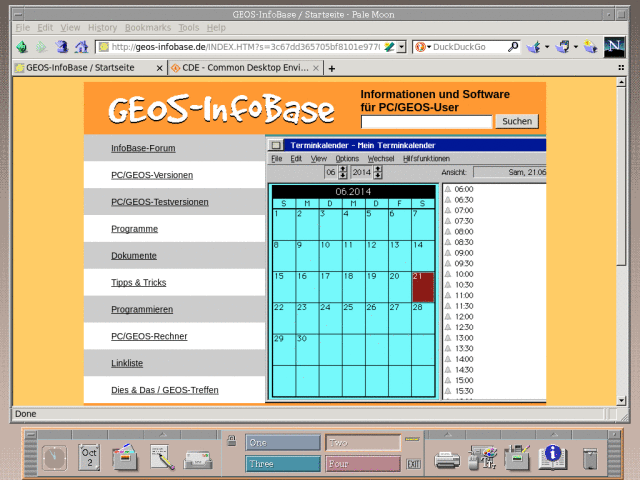Open the Programme link

(x=134, y=229)
